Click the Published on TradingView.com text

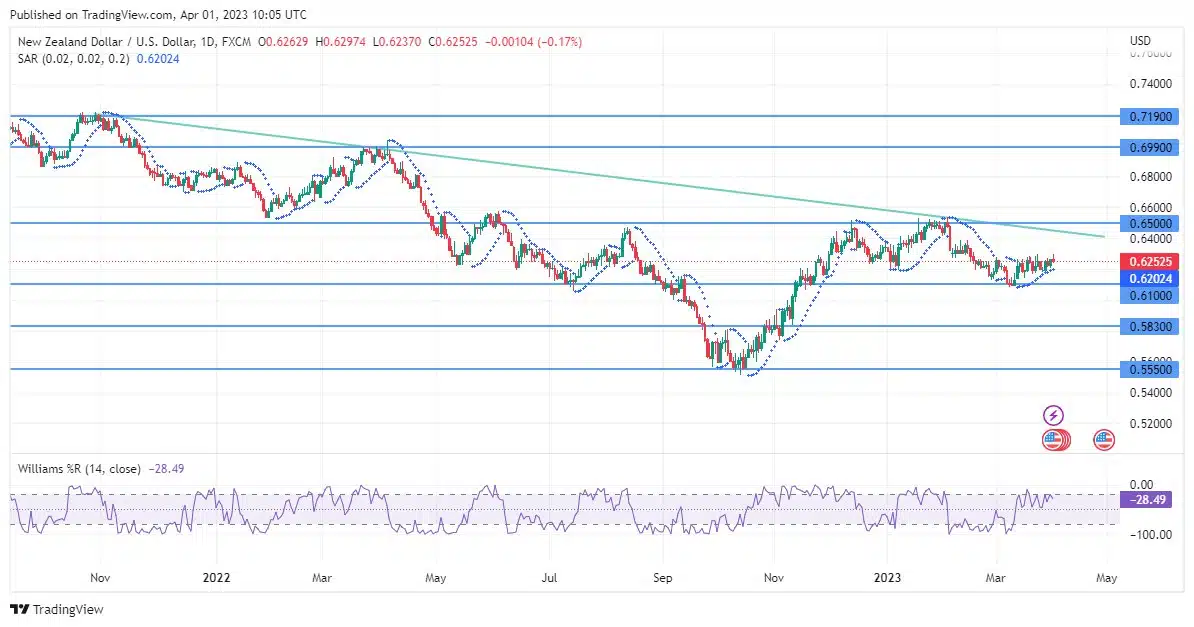(x=155, y=15)
